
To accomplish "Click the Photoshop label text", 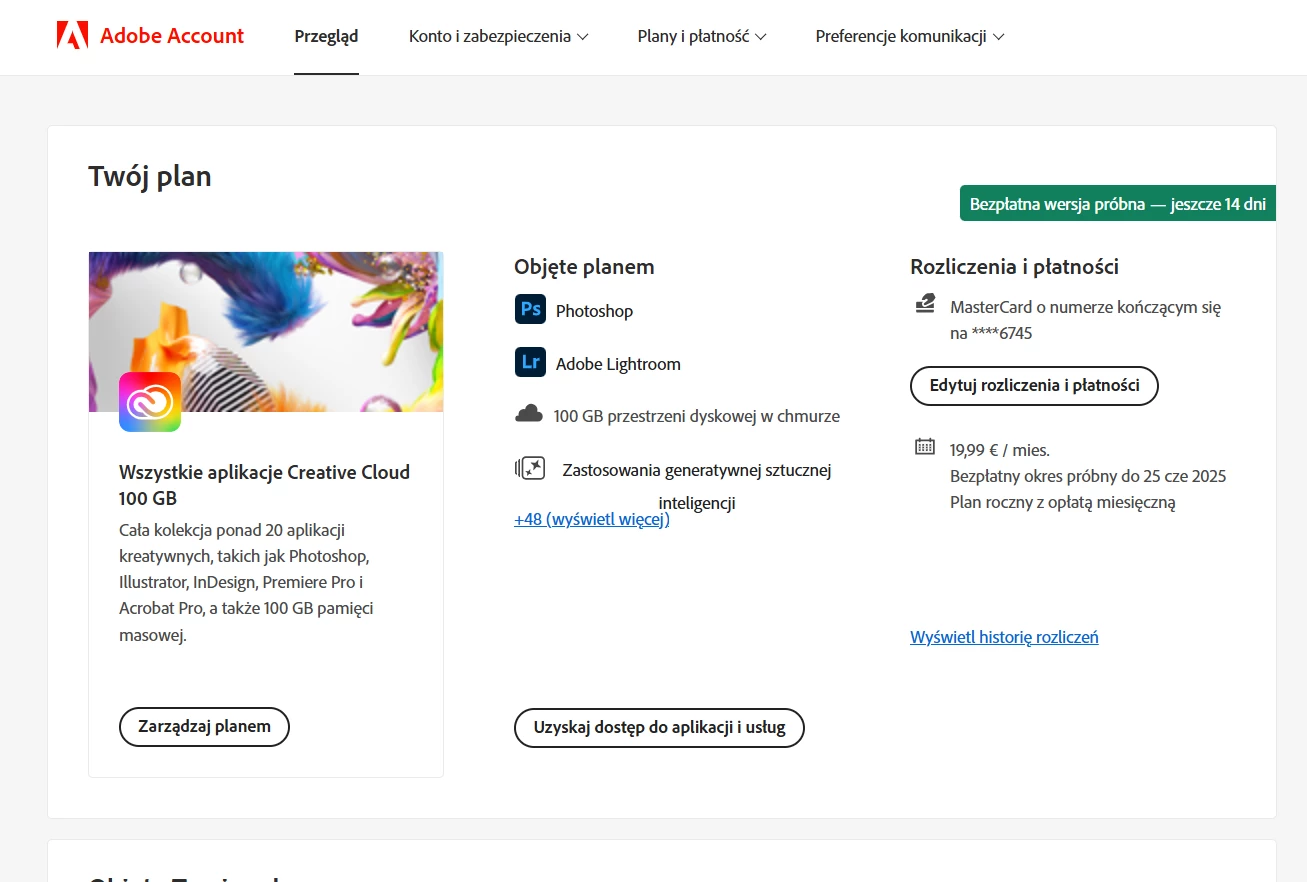I will [594, 311].
